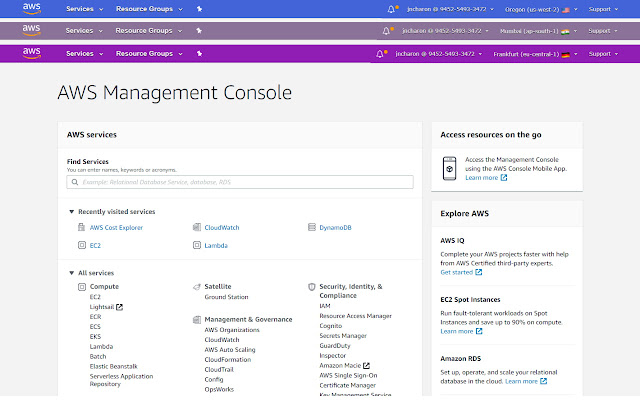The width and height of the screenshot is (640, 400).
Task: Collapse All services section
Action: (71, 273)
